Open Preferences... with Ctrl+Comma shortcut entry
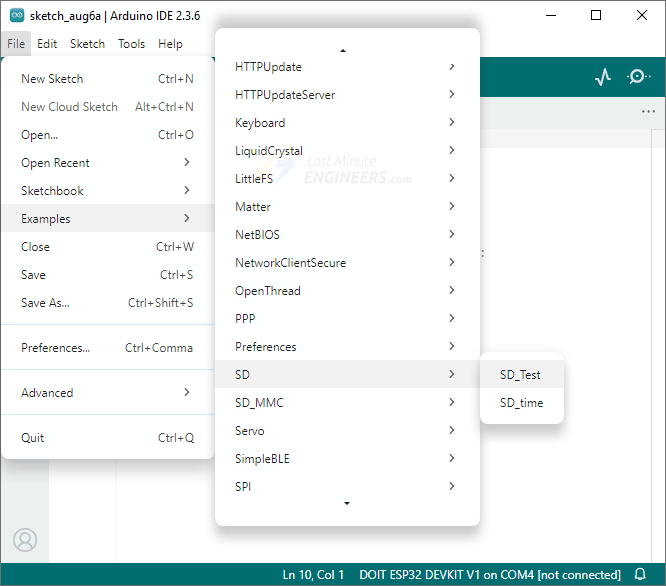This screenshot has height=586, width=666. (x=107, y=348)
